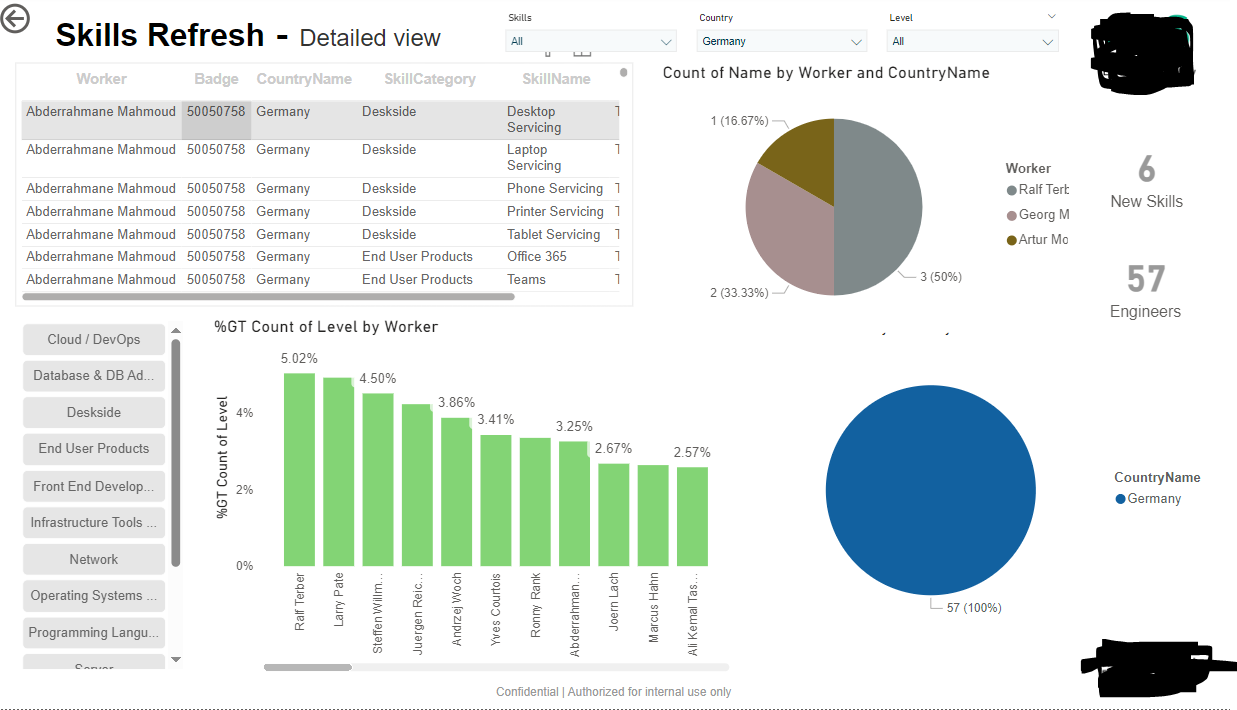Click the Andrzej Woch bar at 3.86%
Image resolution: width=1237 pixels, height=710 pixels.
click(456, 492)
